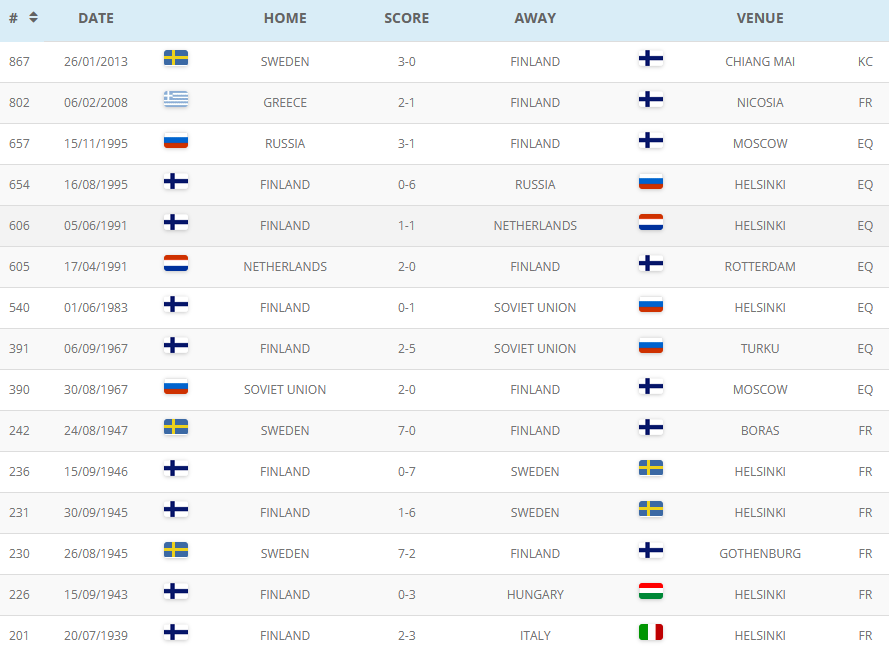Click the Russia flag in the 15/11/1995 match
This screenshot has height=653, width=889.
[176, 141]
